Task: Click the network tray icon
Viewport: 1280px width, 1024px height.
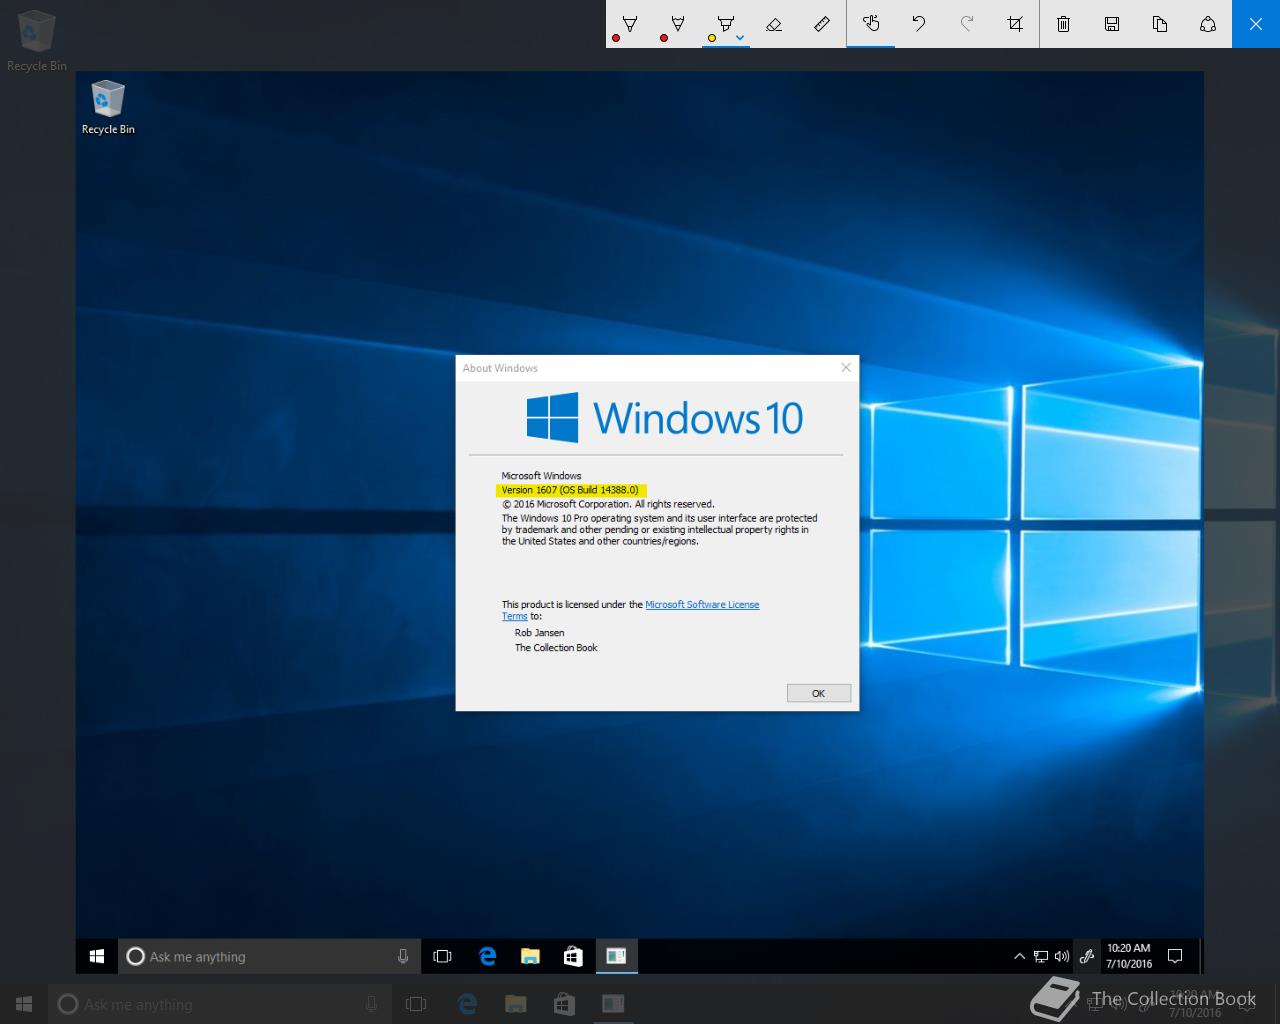Action: point(1041,957)
